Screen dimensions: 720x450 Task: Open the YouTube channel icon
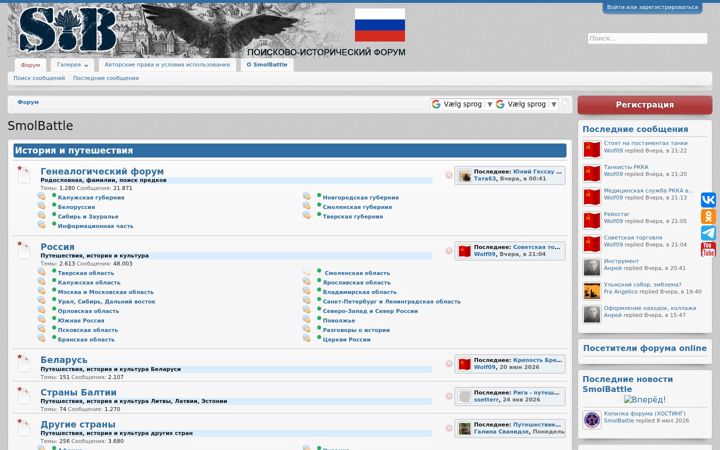pos(708,249)
